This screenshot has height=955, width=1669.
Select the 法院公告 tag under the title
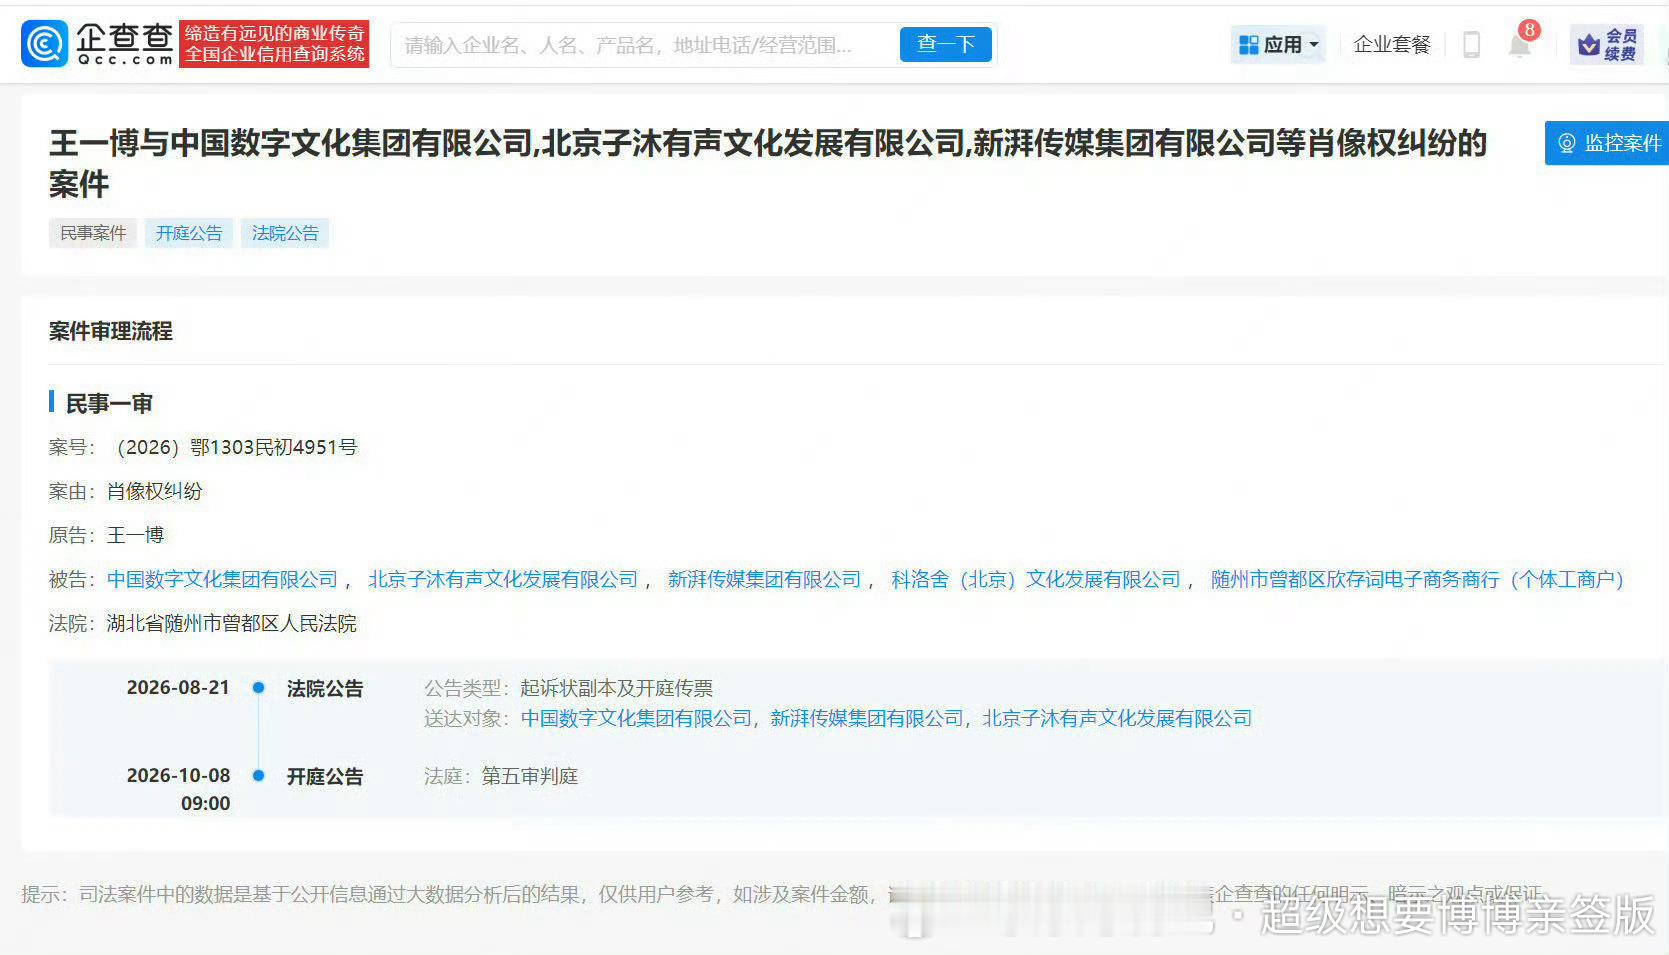(x=285, y=233)
